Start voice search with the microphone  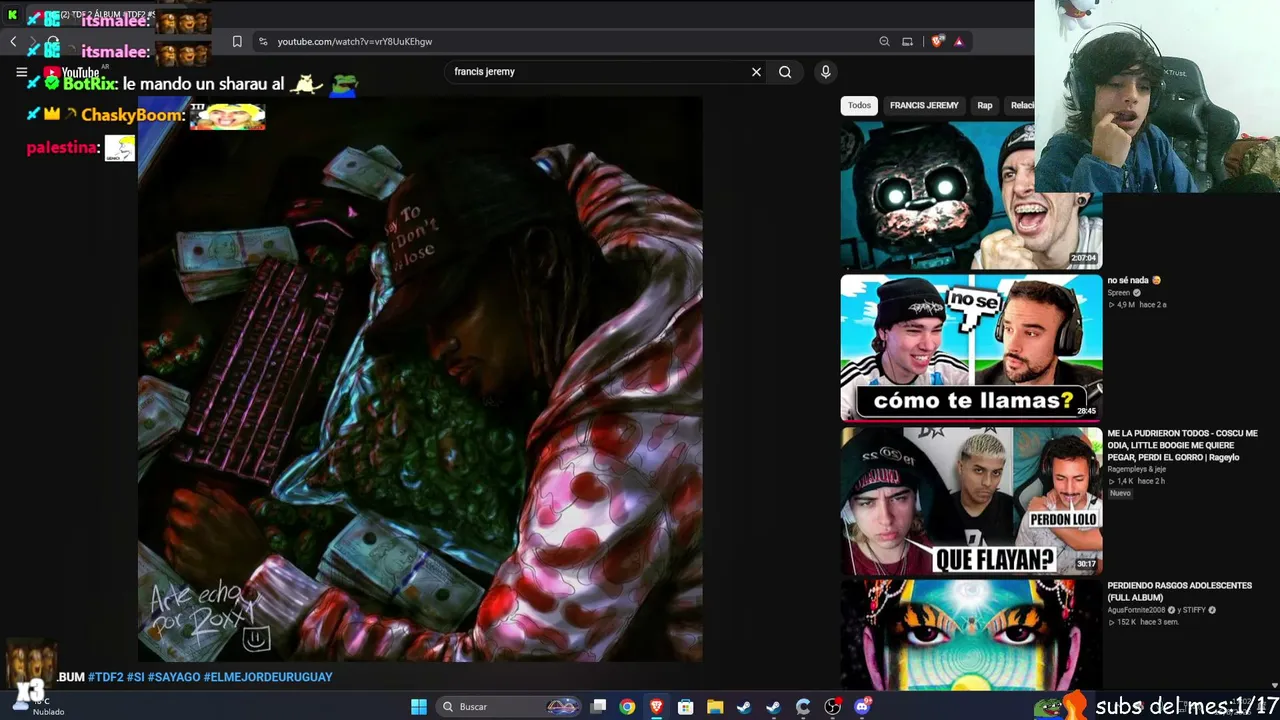pos(825,72)
